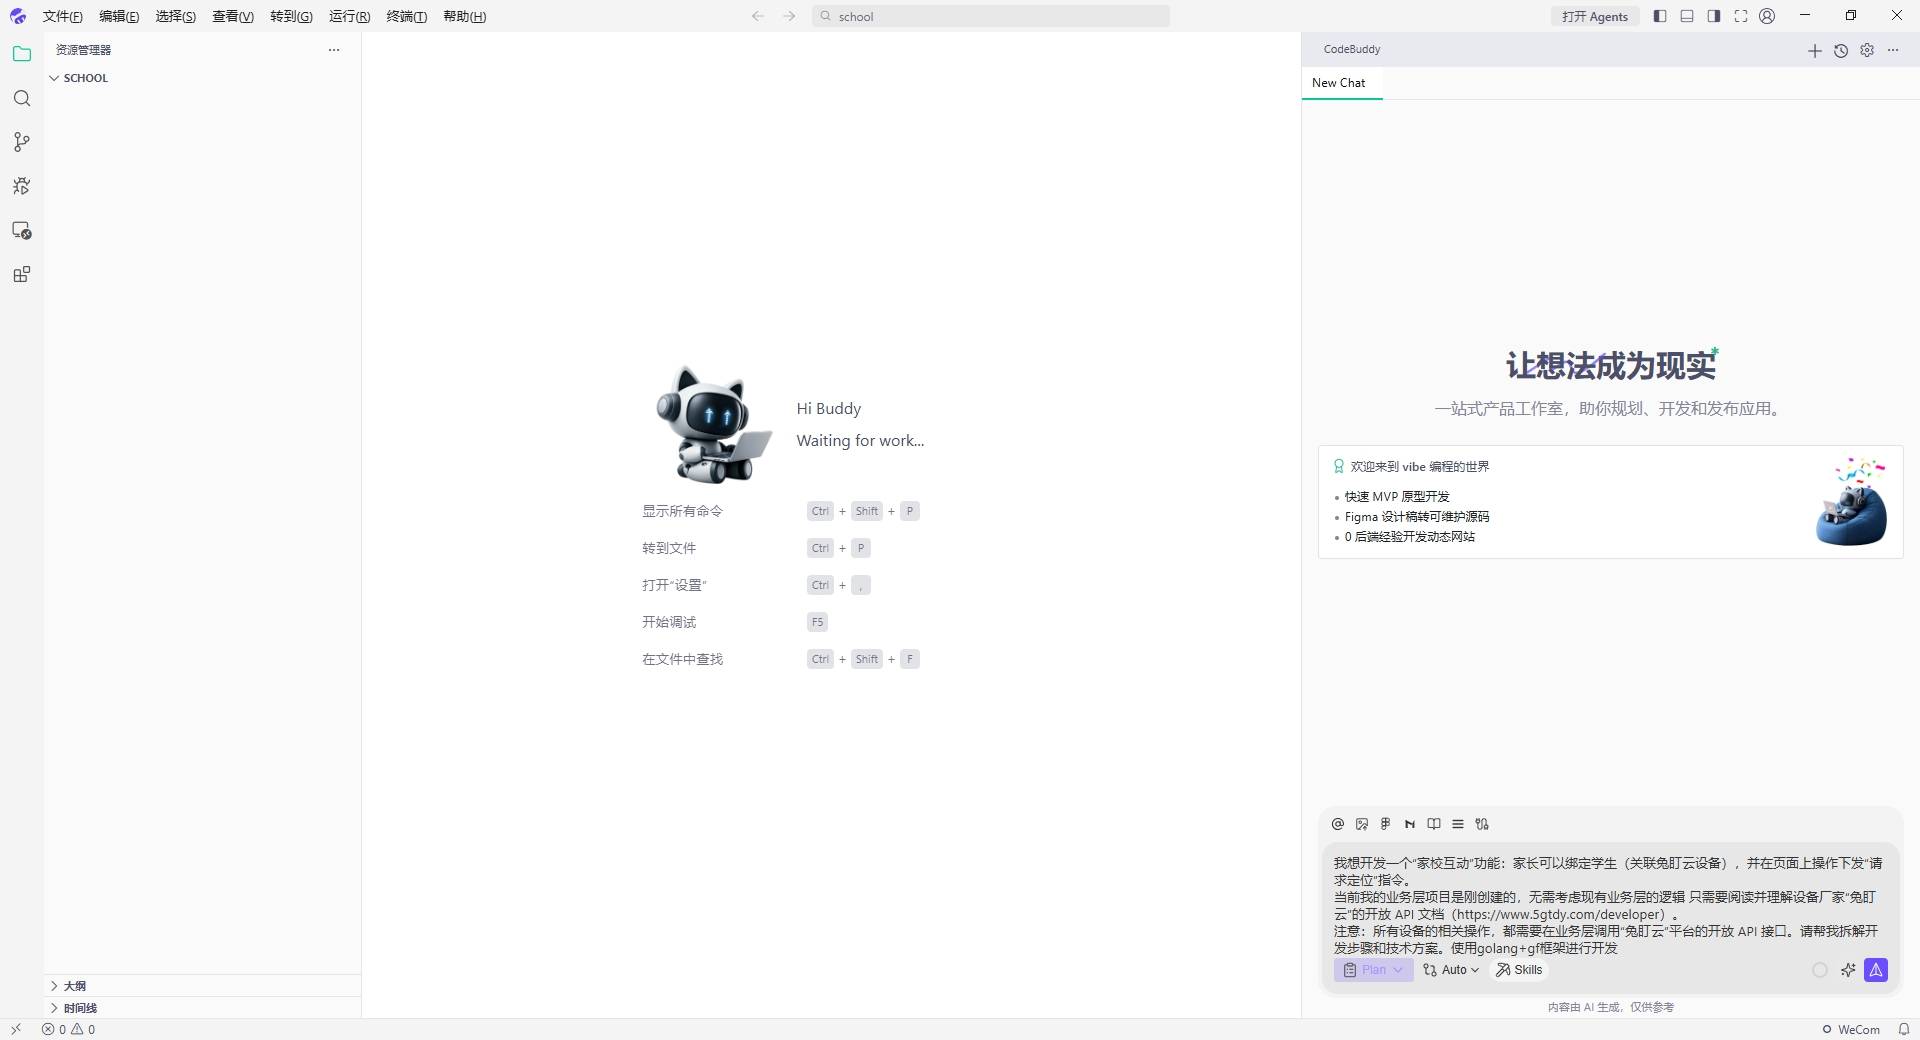The height and width of the screenshot is (1040, 1920).
Task: Click the Figma icon in chat toolbar
Action: point(1386,824)
